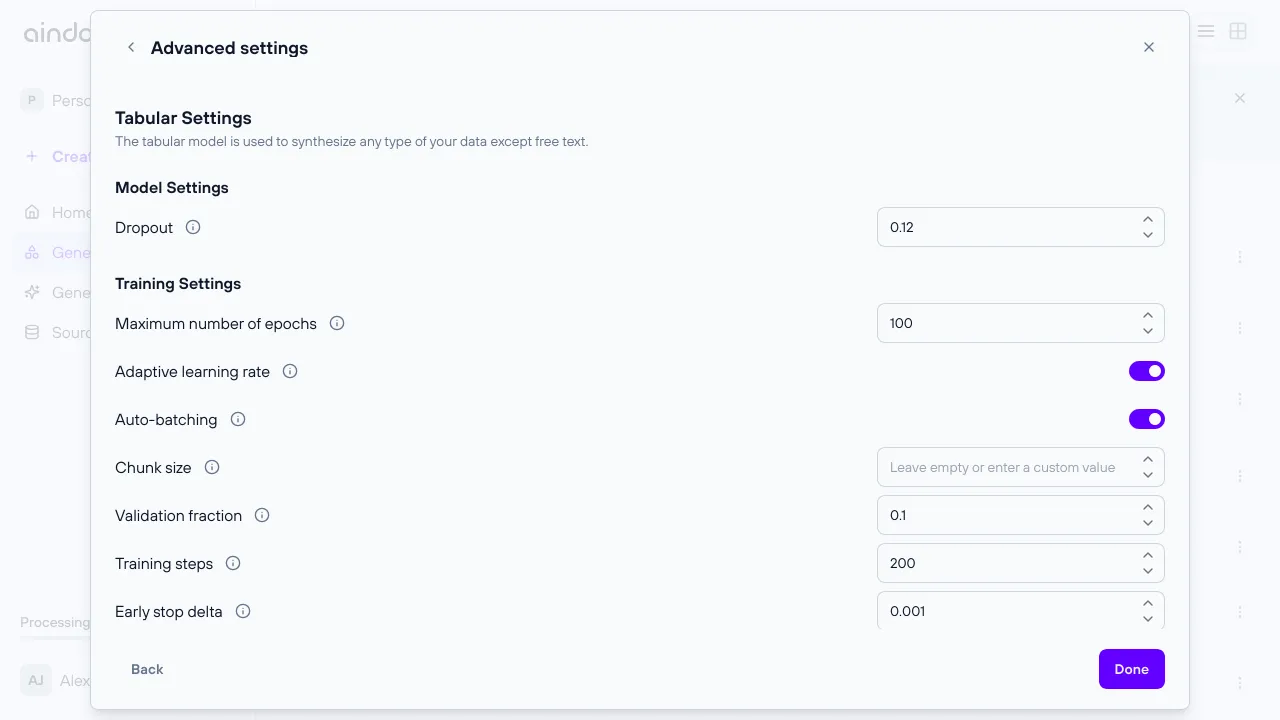Turn off Auto-batching
Screen dimensions: 1280x720
(x=1147, y=419)
